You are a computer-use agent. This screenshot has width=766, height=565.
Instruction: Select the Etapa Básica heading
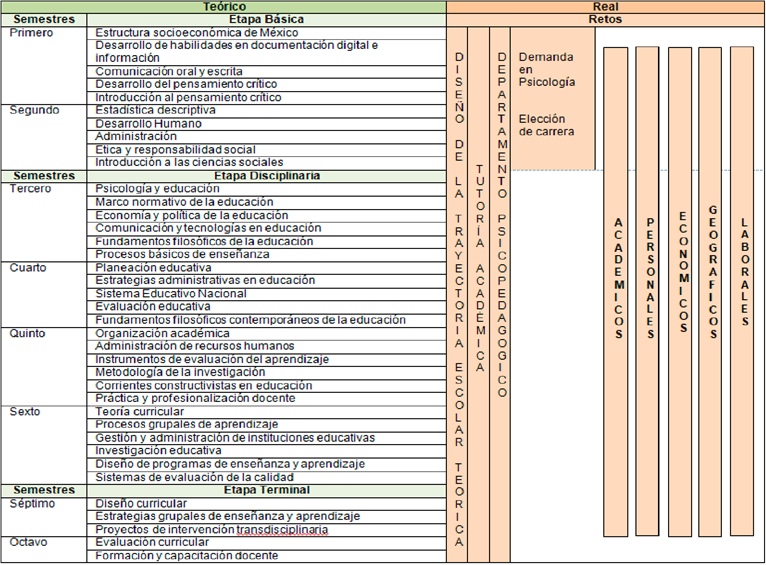(x=266, y=19)
